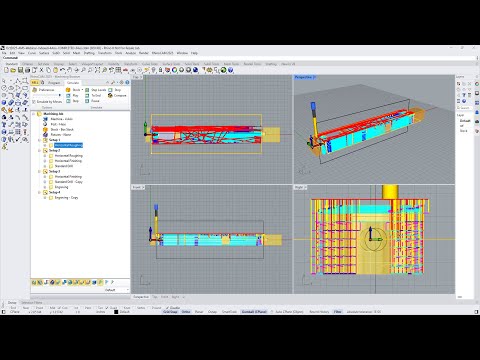Click the Compare button in the Simulate panel

(117, 95)
